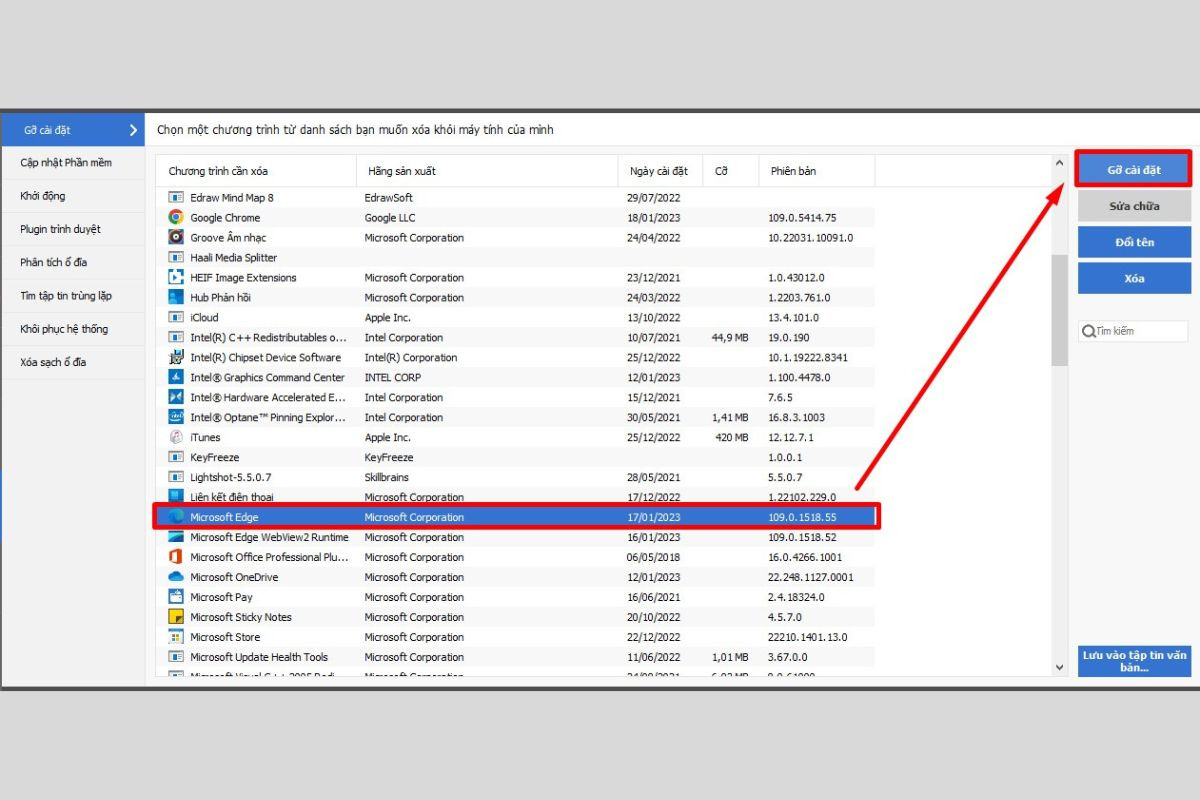Click the Đổi tên button
1200x800 pixels.
click(x=1134, y=242)
